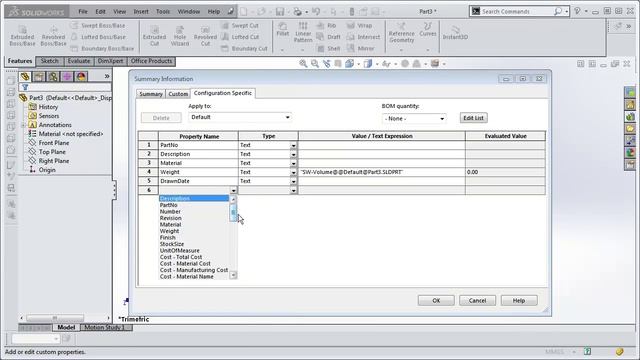Click the Mirror tool
The image size is (640, 360).
pos(360,48)
